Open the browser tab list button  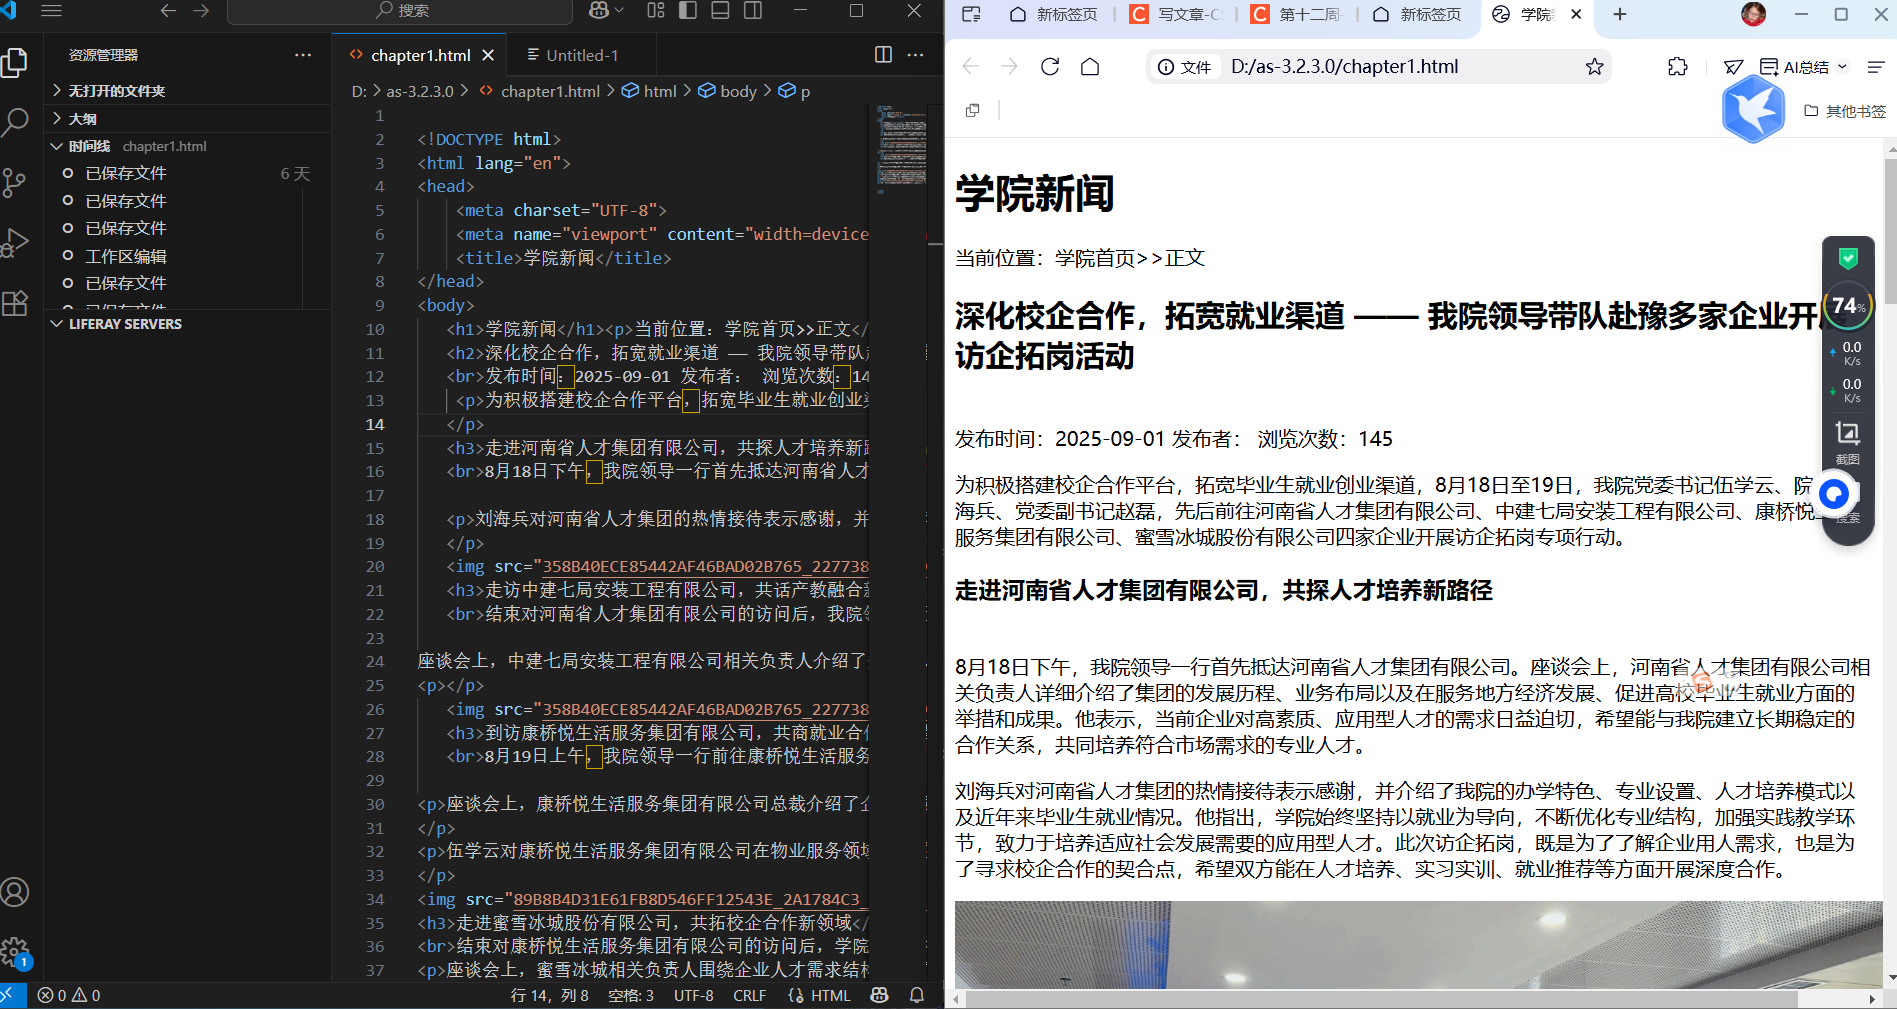point(971,14)
